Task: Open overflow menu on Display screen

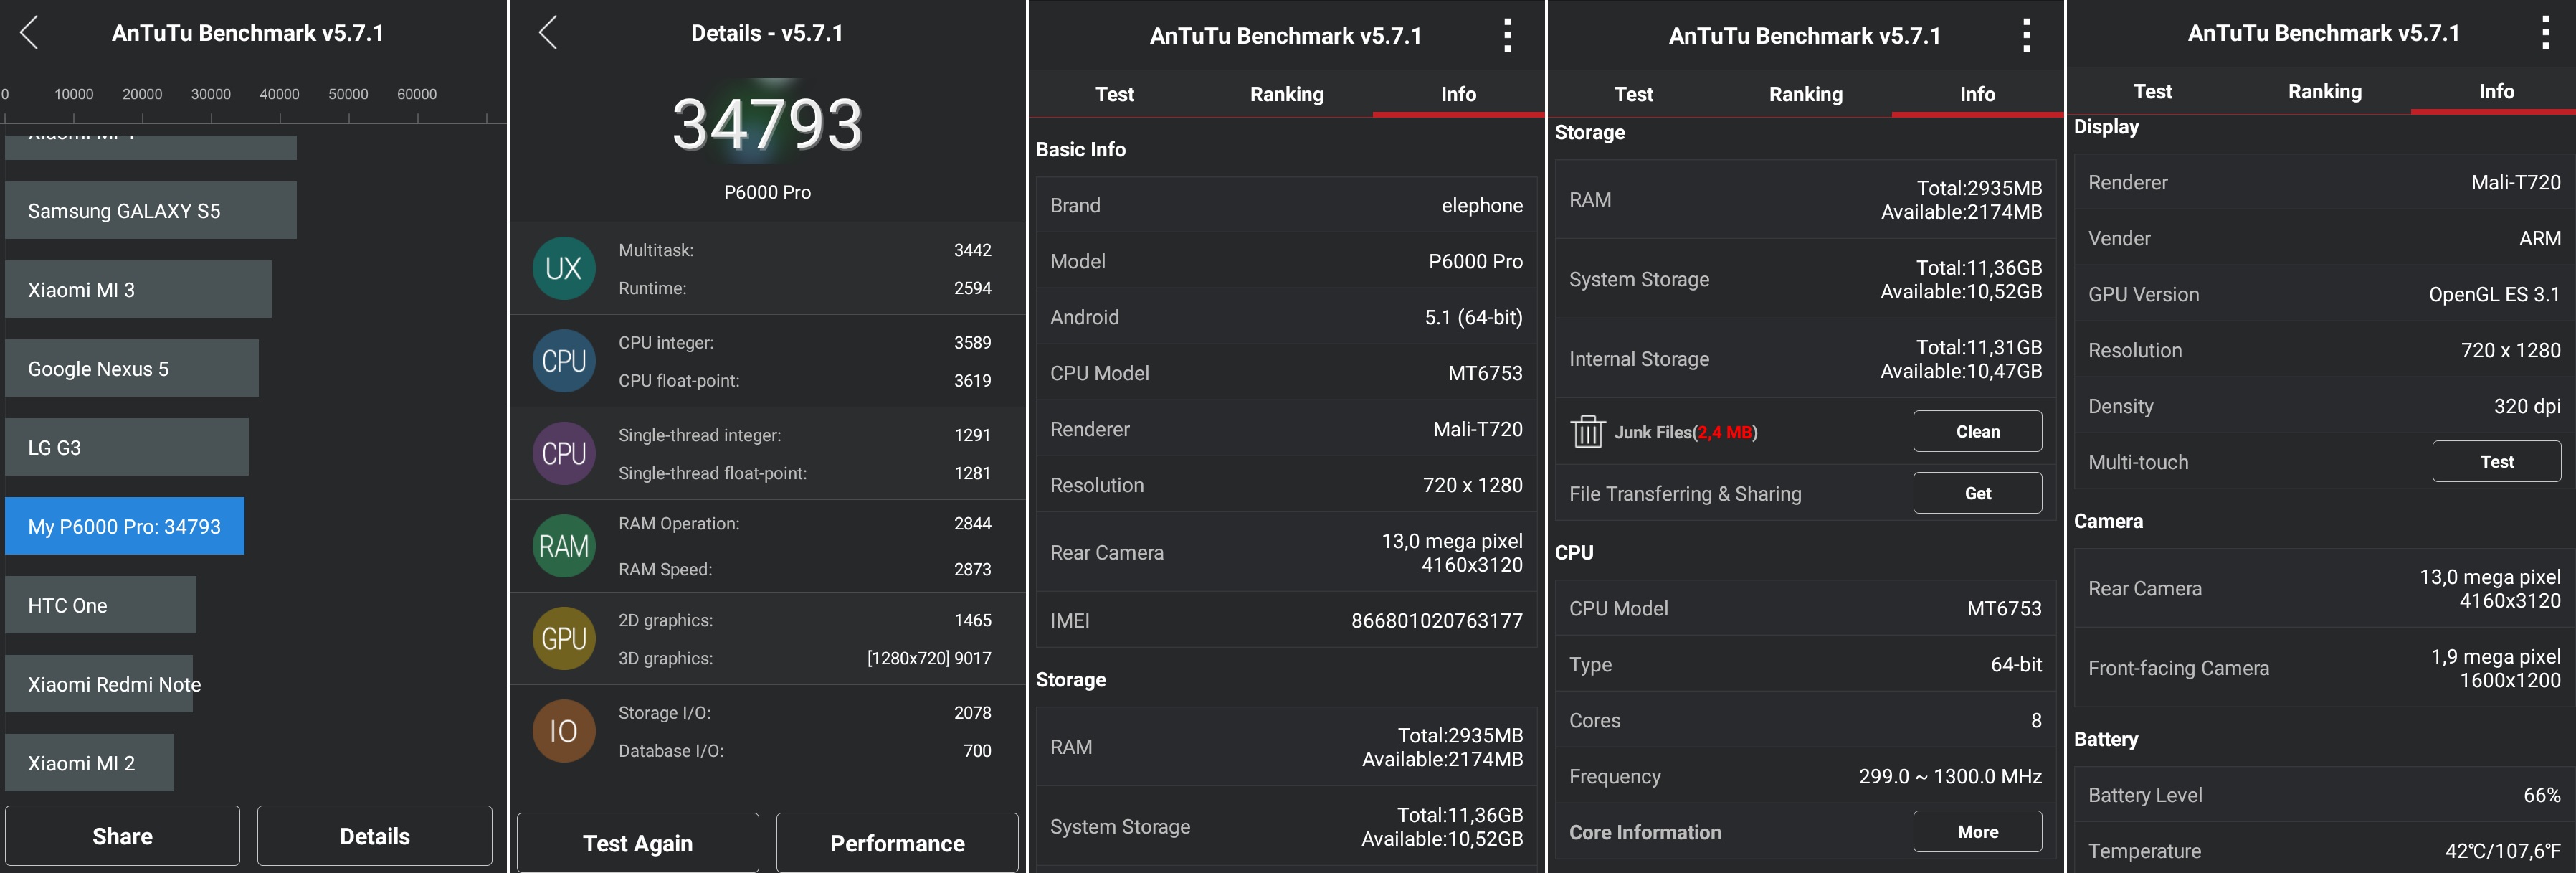Action: tap(2545, 33)
